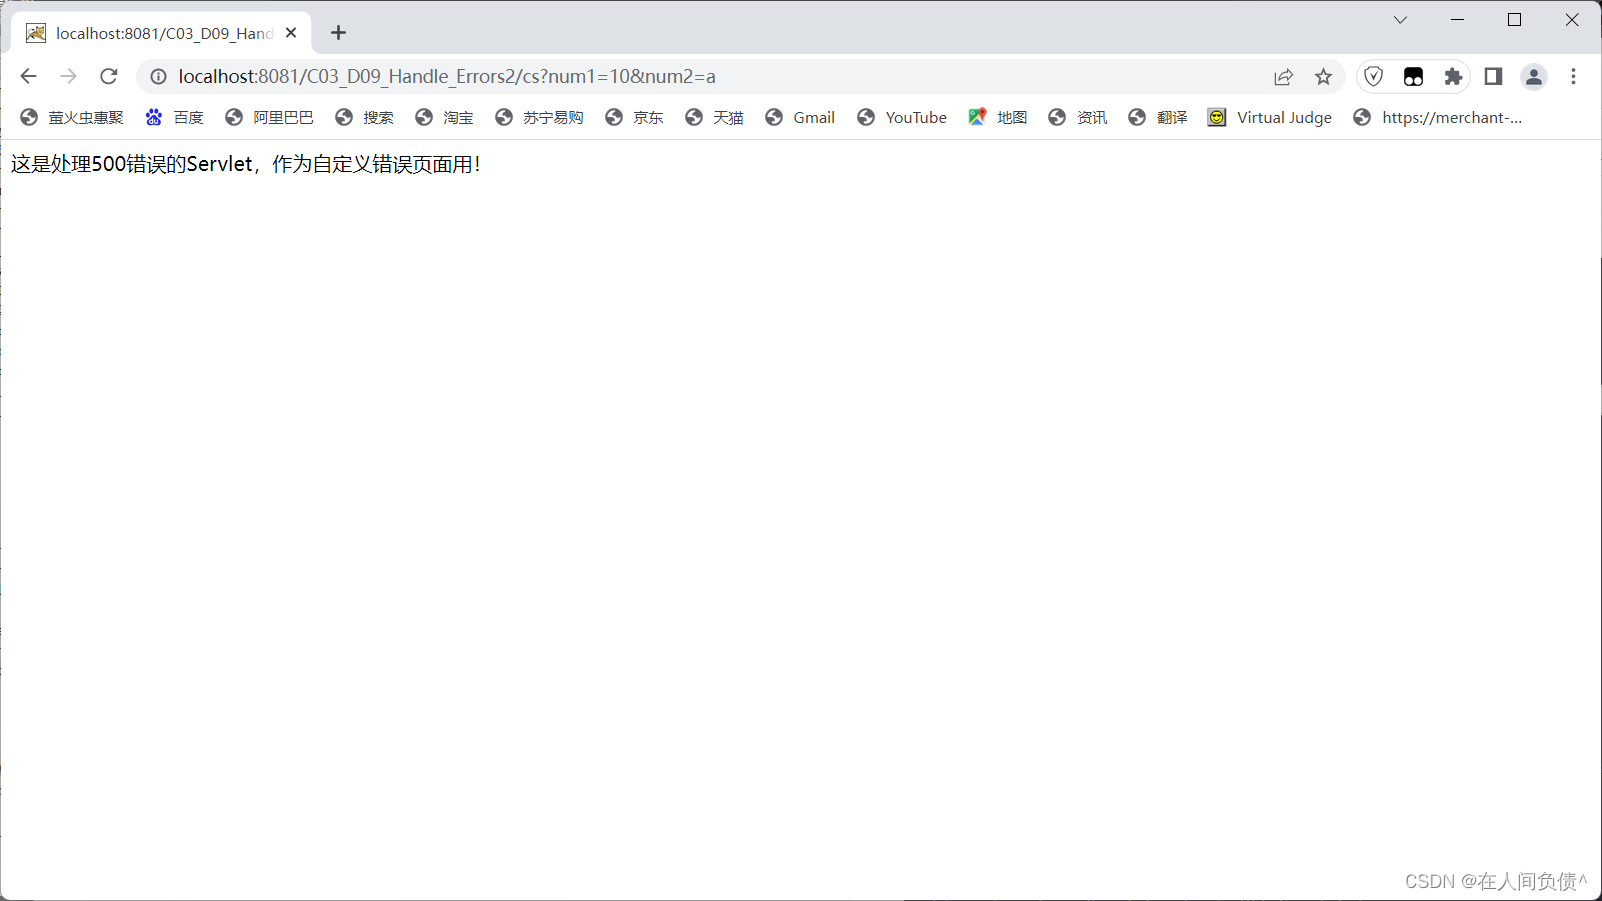Open the 京东 bookmark
Viewport: 1602px width, 901px height.
coord(634,117)
